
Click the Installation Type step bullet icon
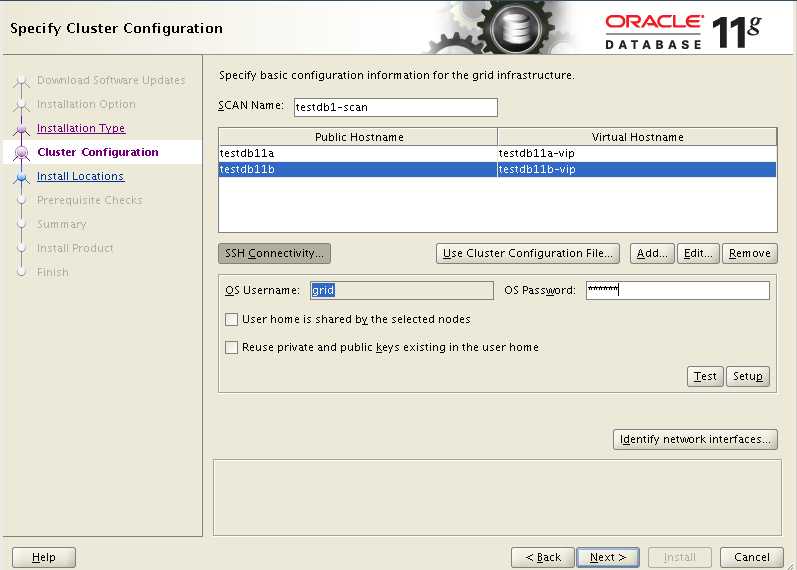click(x=21, y=128)
